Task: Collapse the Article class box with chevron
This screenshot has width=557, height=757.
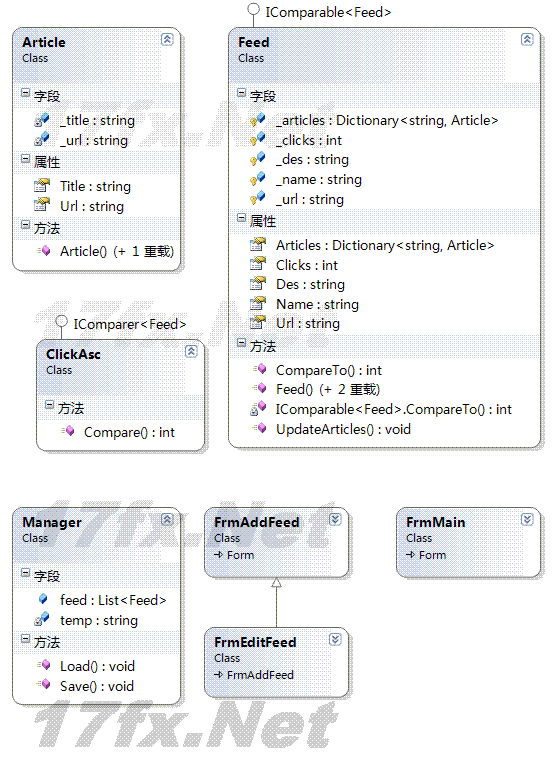Action: click(x=167, y=40)
